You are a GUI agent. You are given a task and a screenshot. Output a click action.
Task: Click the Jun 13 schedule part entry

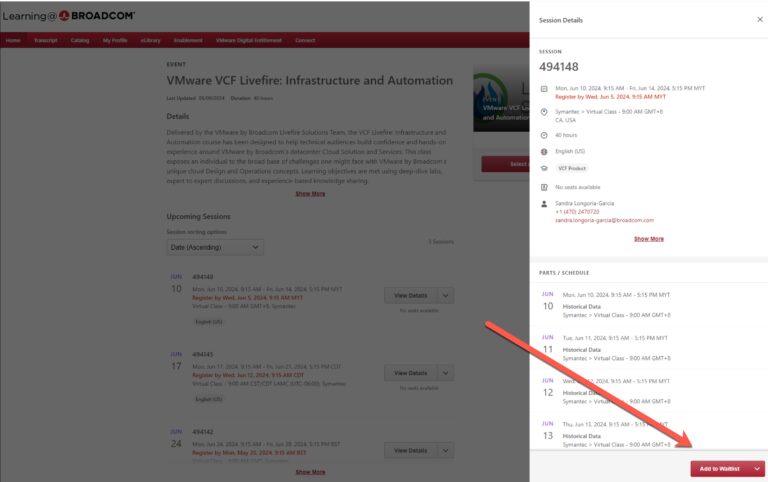tap(648, 434)
